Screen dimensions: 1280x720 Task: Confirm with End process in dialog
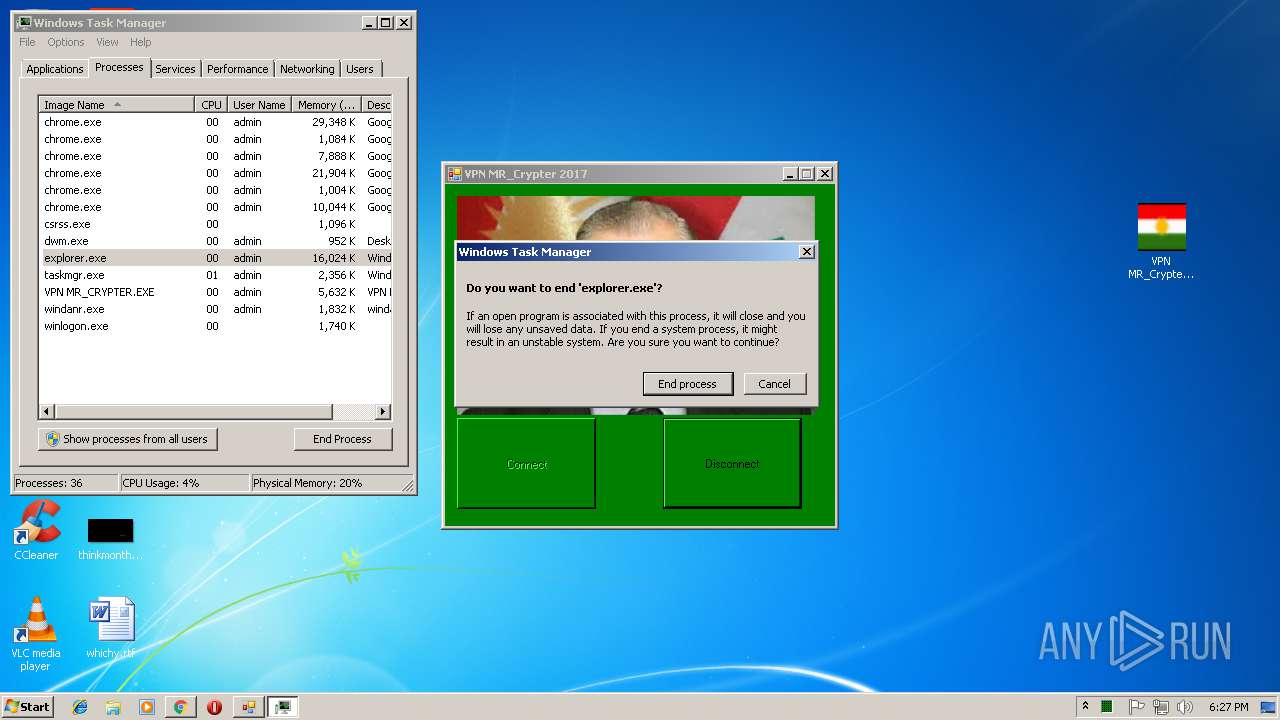click(687, 384)
